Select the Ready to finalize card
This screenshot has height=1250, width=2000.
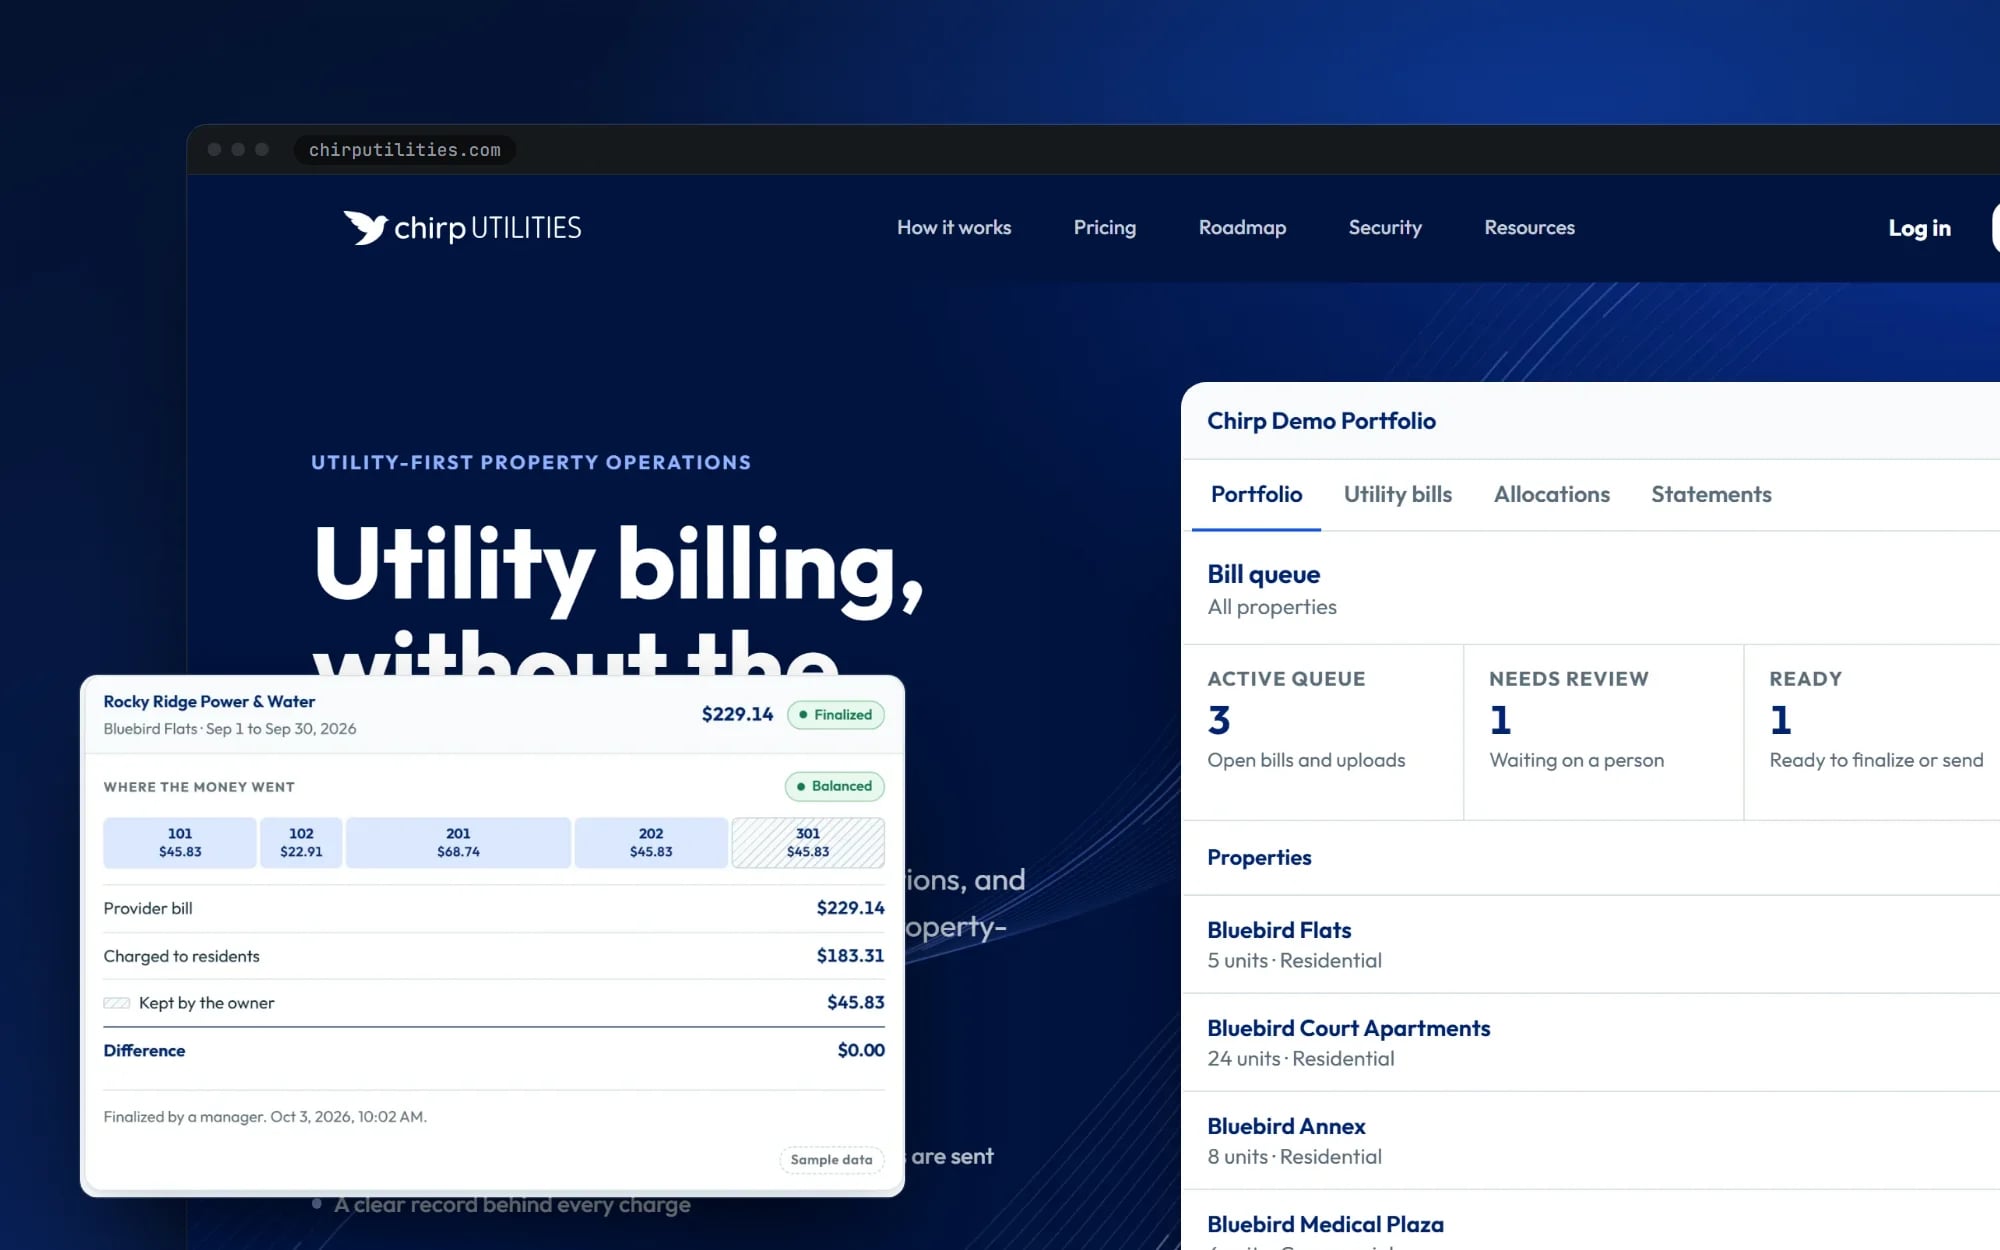pos(1872,732)
